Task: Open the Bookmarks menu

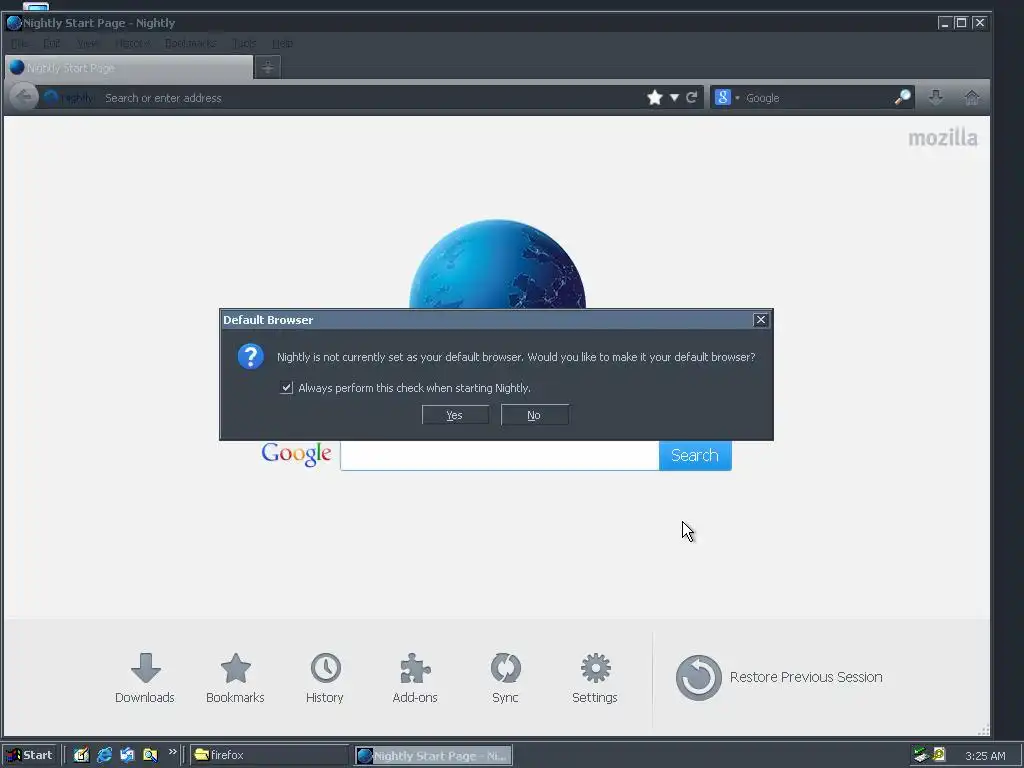Action: (x=190, y=43)
